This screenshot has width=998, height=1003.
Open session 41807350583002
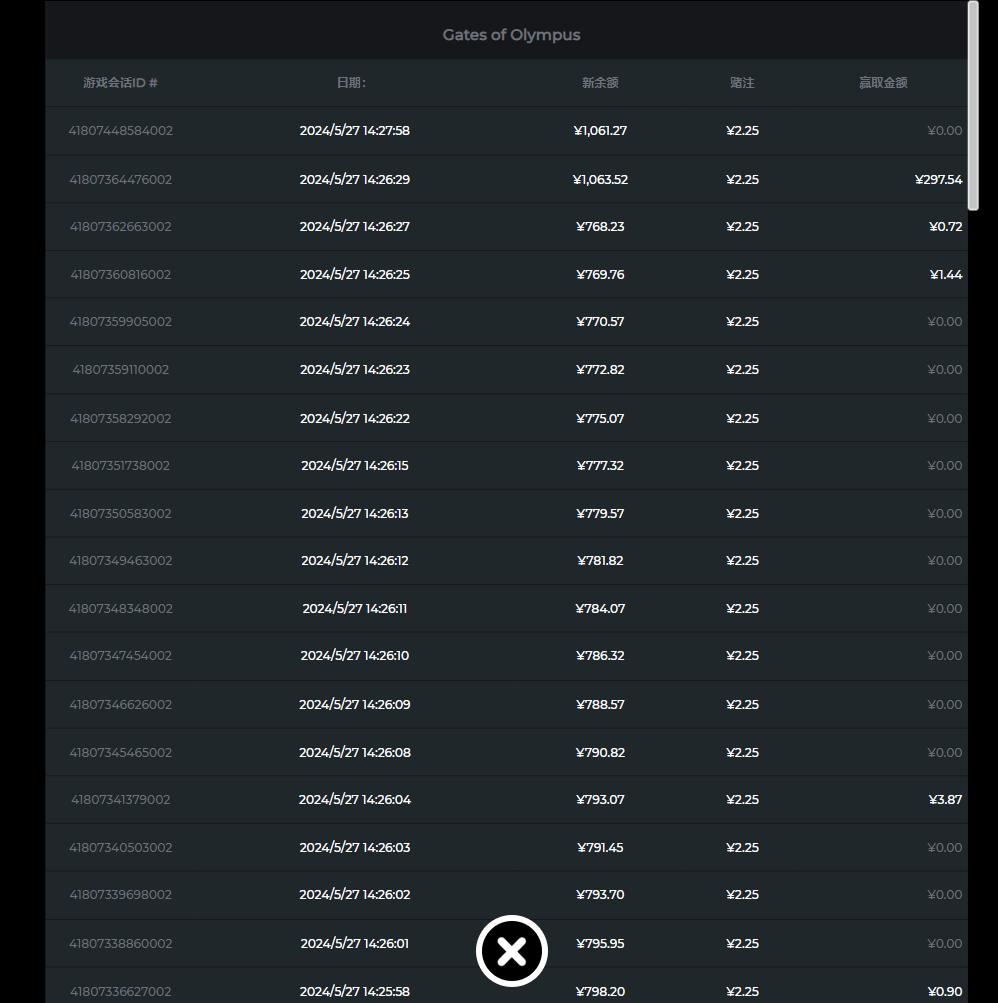tap(121, 513)
